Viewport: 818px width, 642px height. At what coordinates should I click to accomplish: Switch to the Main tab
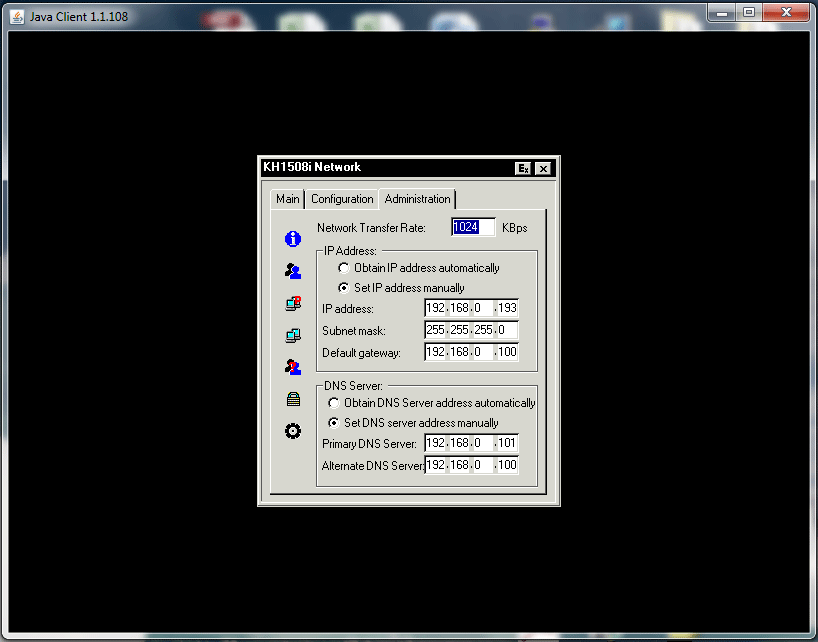[288, 199]
